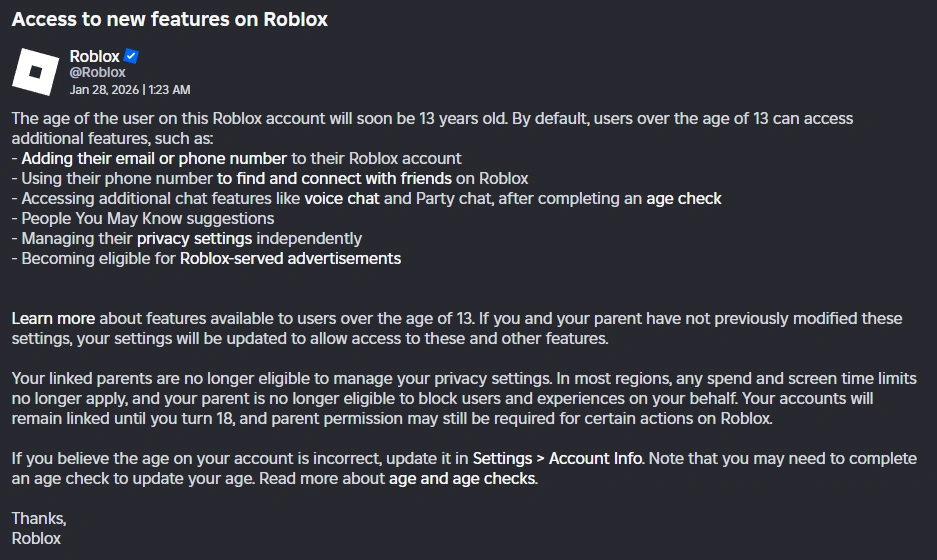Click the blue verified badge

131,56
